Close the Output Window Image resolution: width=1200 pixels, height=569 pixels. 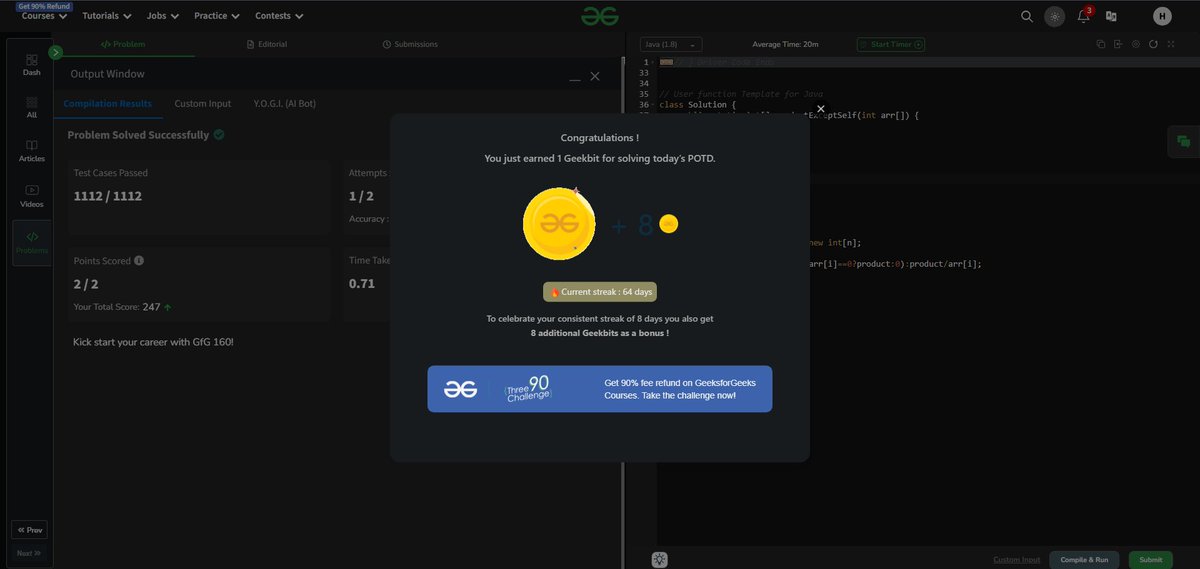(x=595, y=76)
